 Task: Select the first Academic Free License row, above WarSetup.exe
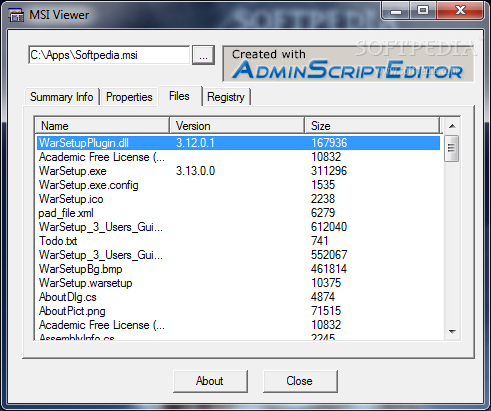point(238,157)
